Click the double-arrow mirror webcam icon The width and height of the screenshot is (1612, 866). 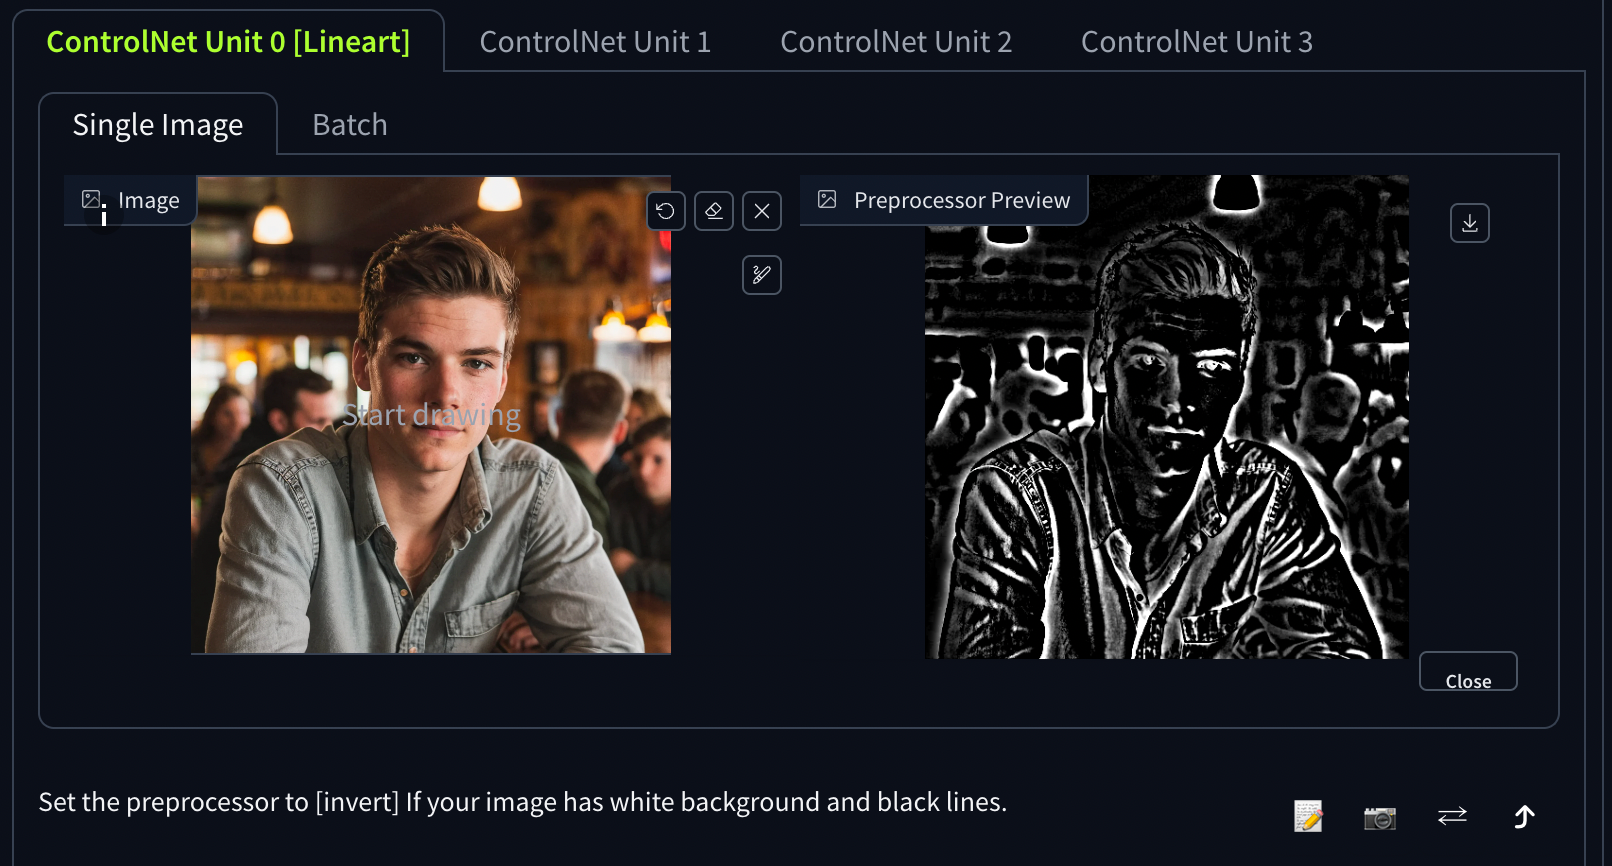coord(1452,817)
